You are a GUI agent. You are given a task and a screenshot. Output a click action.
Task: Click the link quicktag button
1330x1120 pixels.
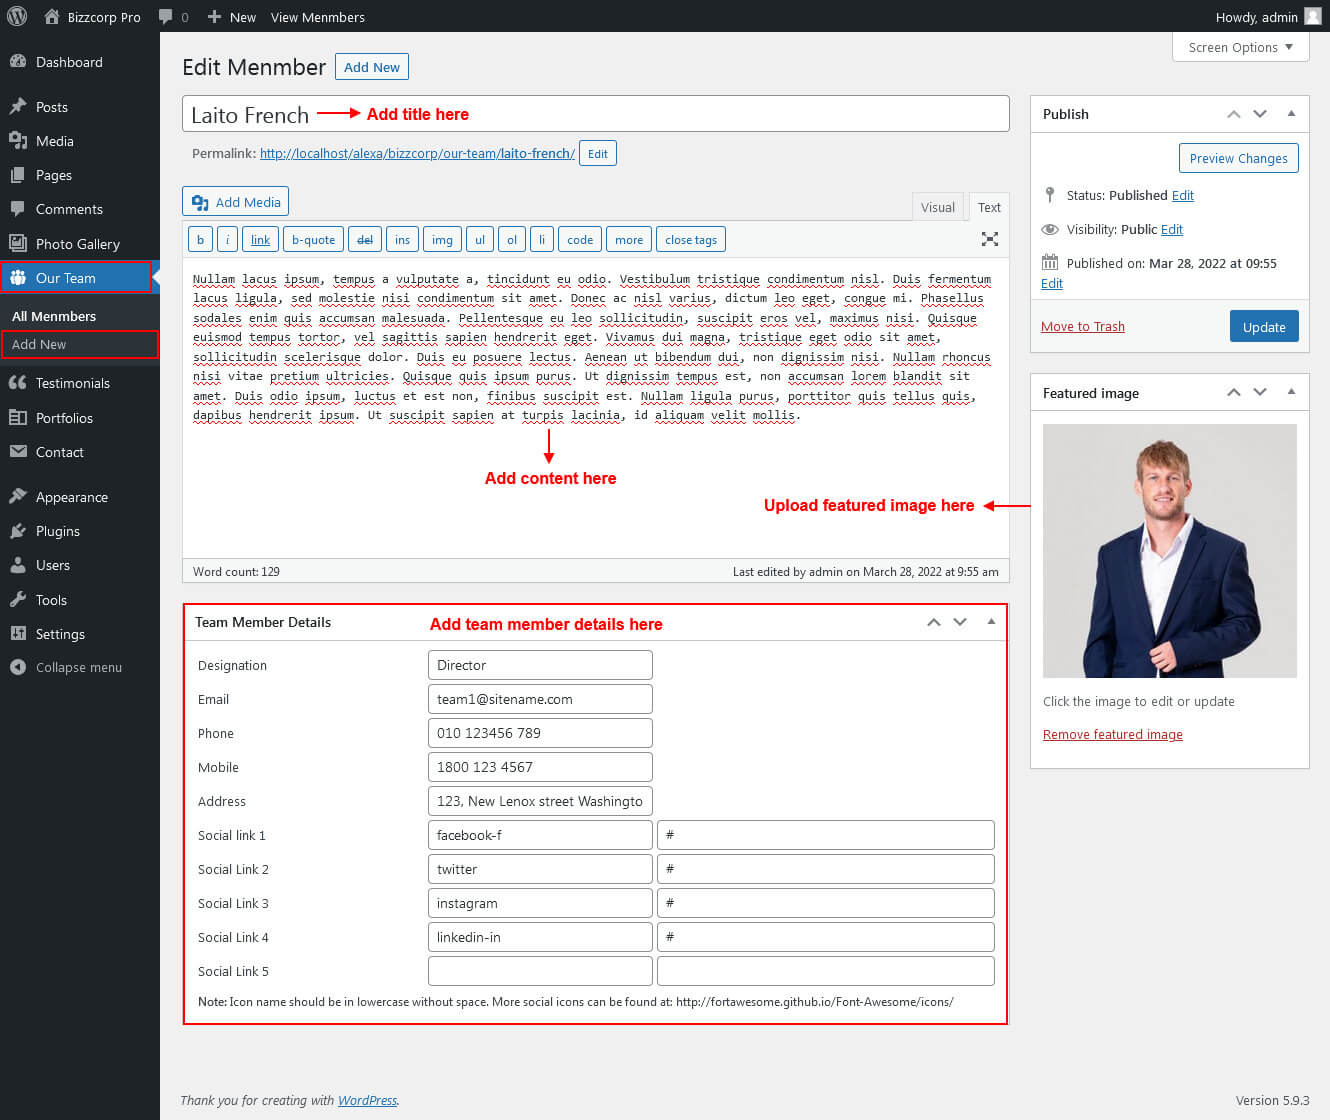pyautogui.click(x=260, y=240)
